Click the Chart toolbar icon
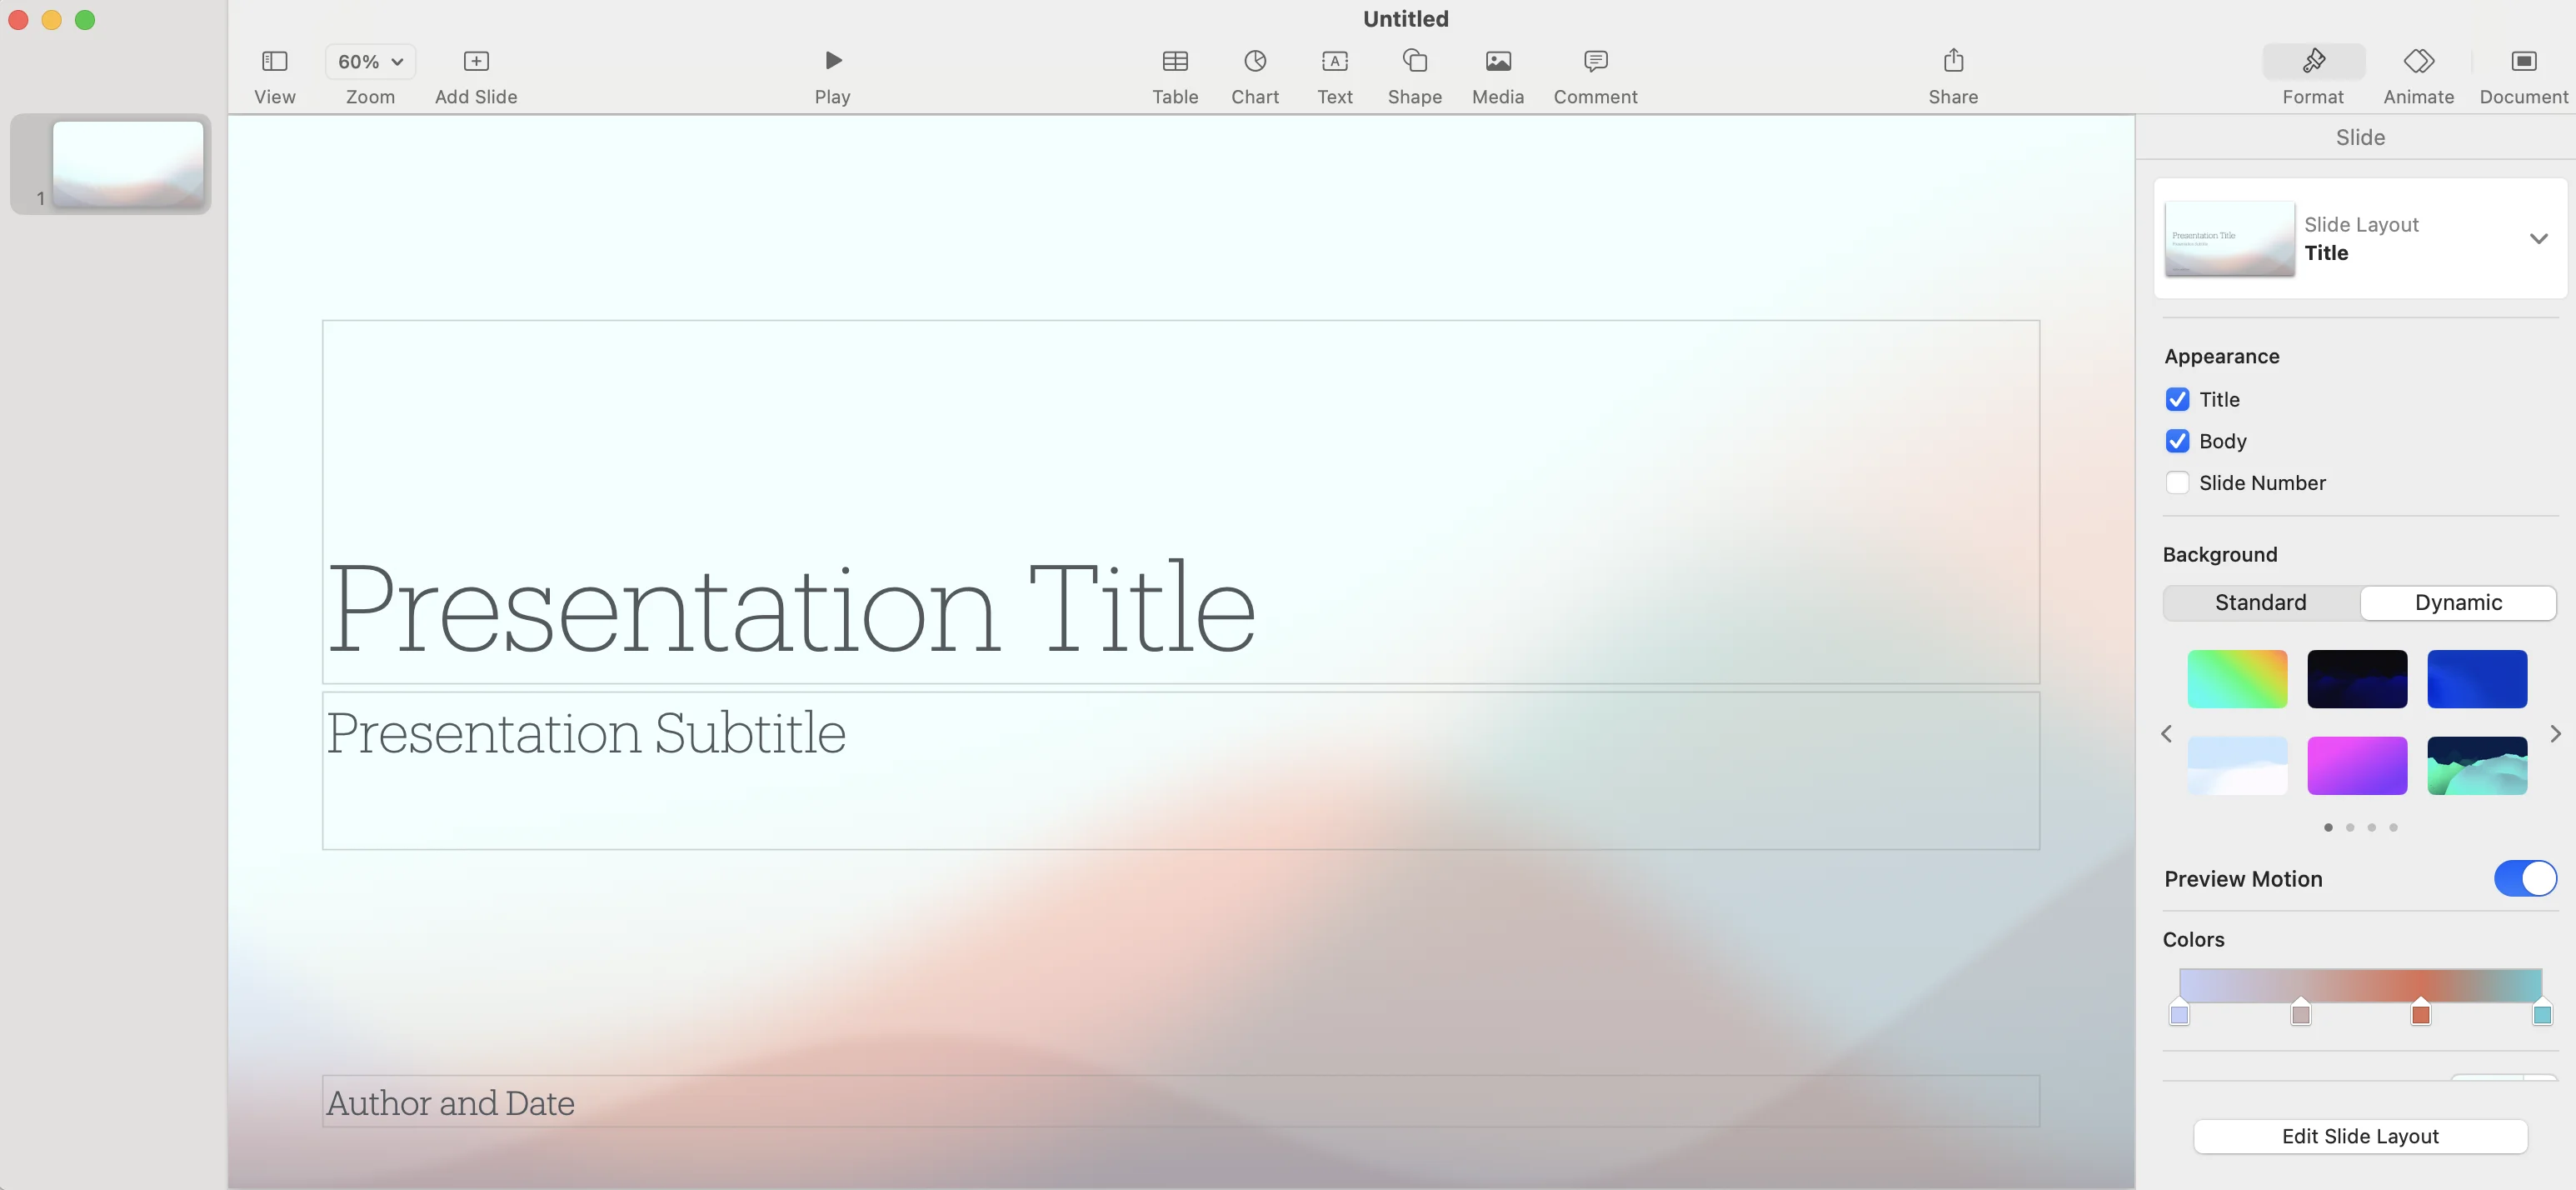The height and width of the screenshot is (1190, 2576). [1255, 62]
